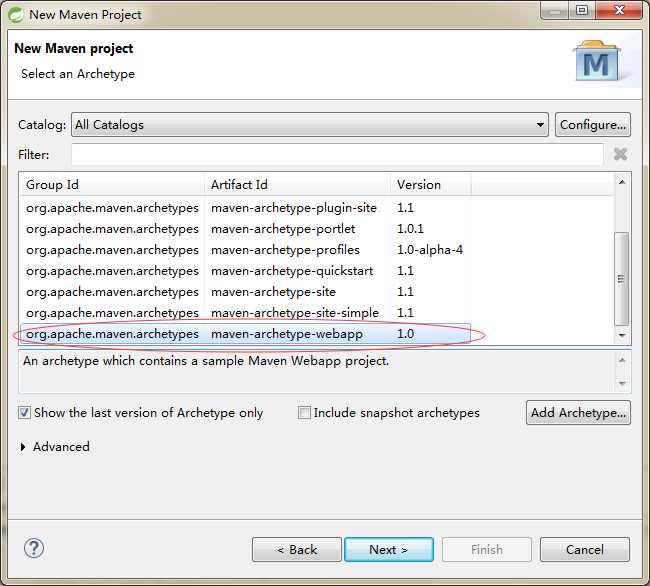This screenshot has width=650, height=586.
Task: Click description box scroll up arrow
Action: (x=622, y=361)
